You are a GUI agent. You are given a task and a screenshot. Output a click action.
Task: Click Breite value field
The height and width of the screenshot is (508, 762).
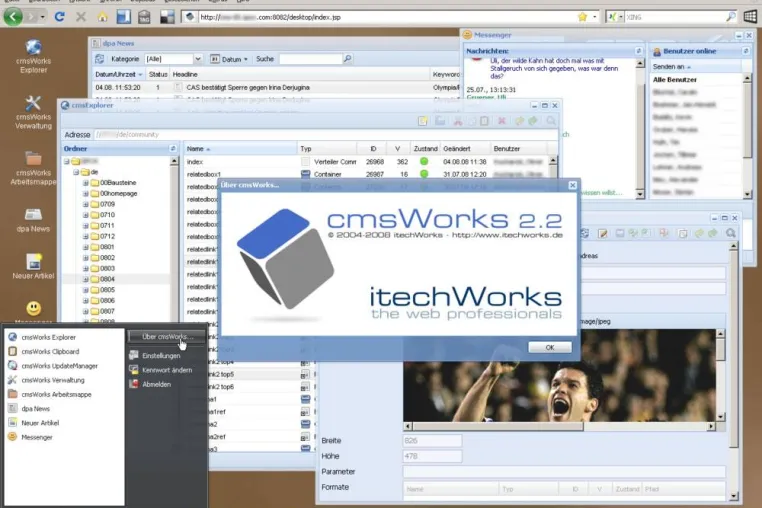(432, 441)
